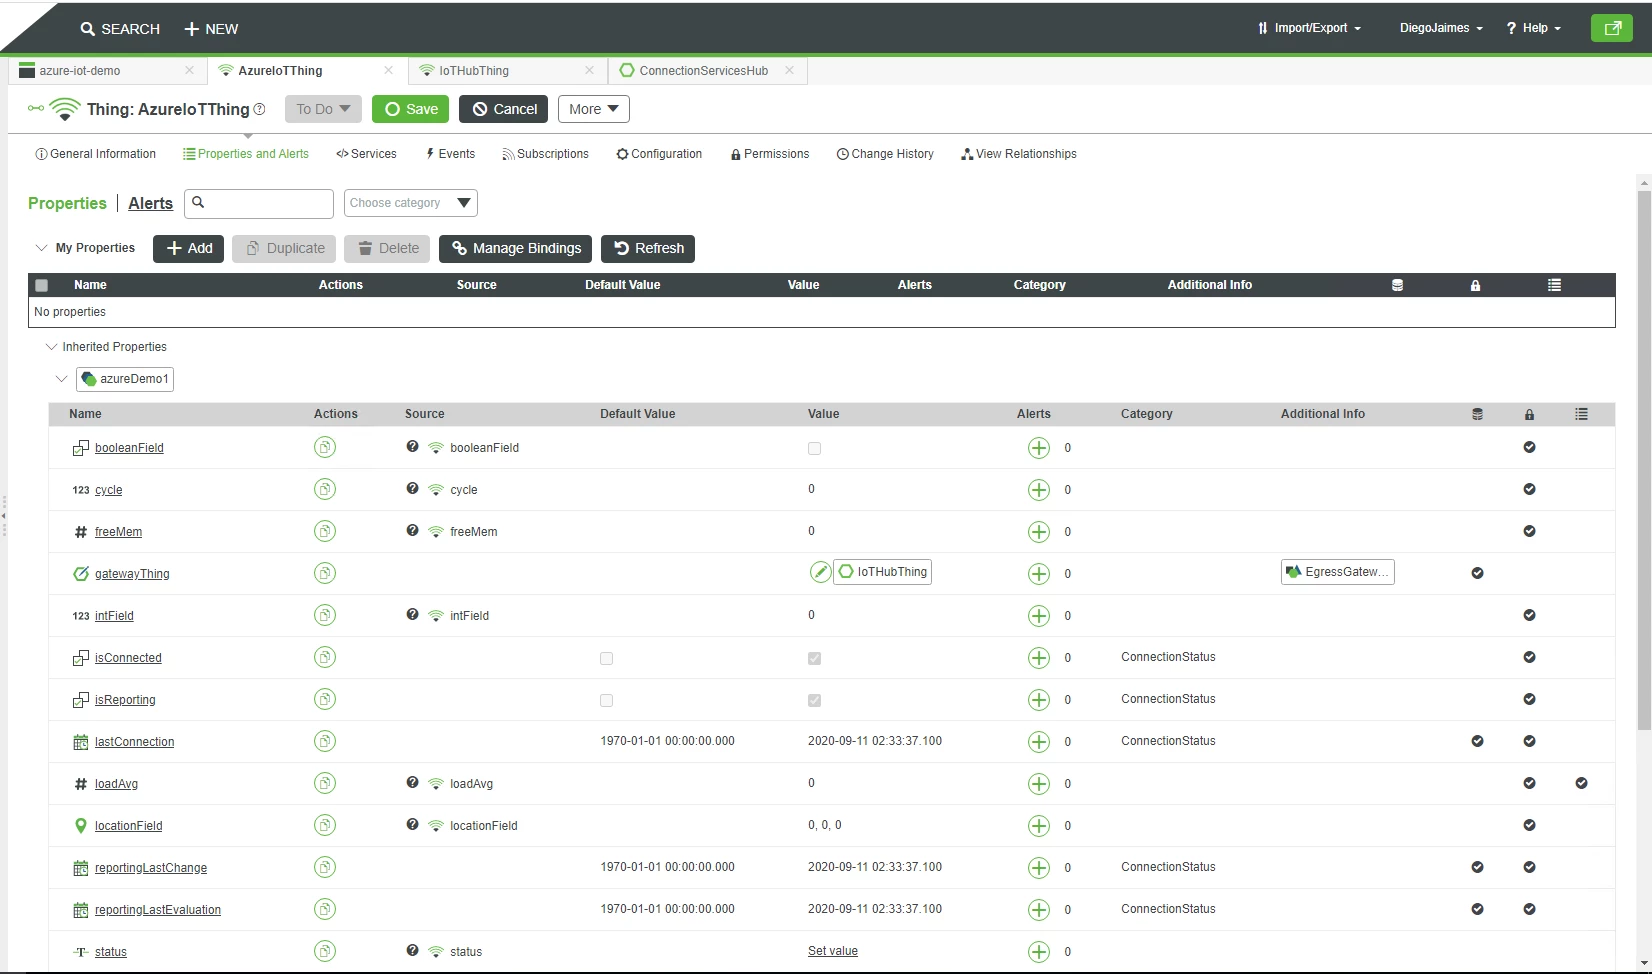Add an alert for cycle with plus icon
This screenshot has height=974, width=1652.
(1039, 490)
